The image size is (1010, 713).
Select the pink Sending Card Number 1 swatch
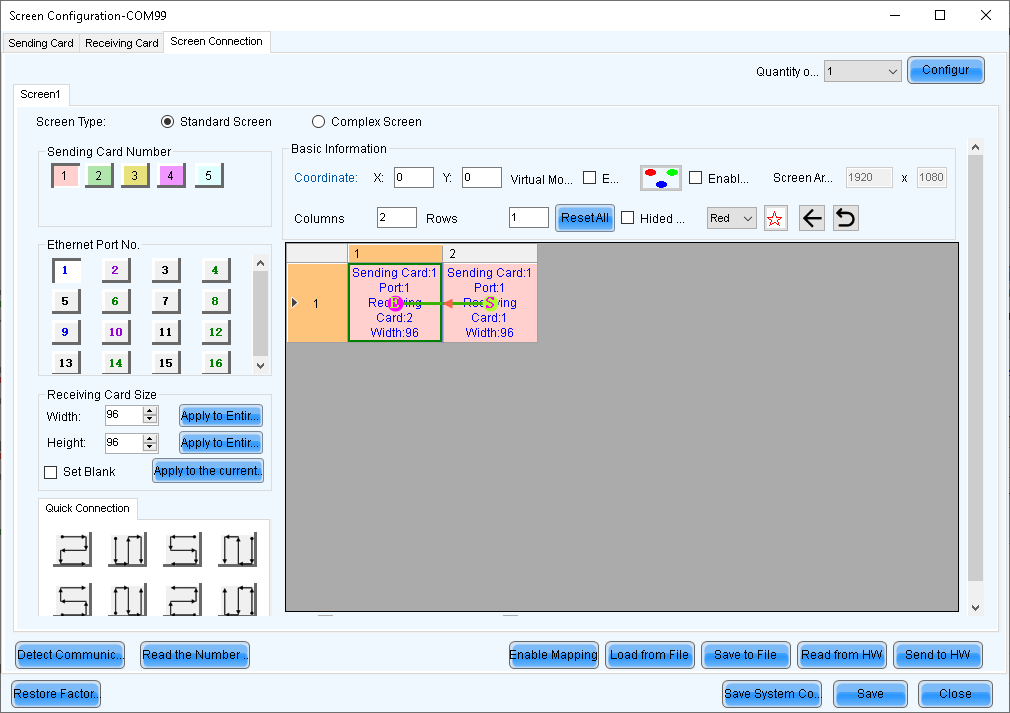[65, 174]
